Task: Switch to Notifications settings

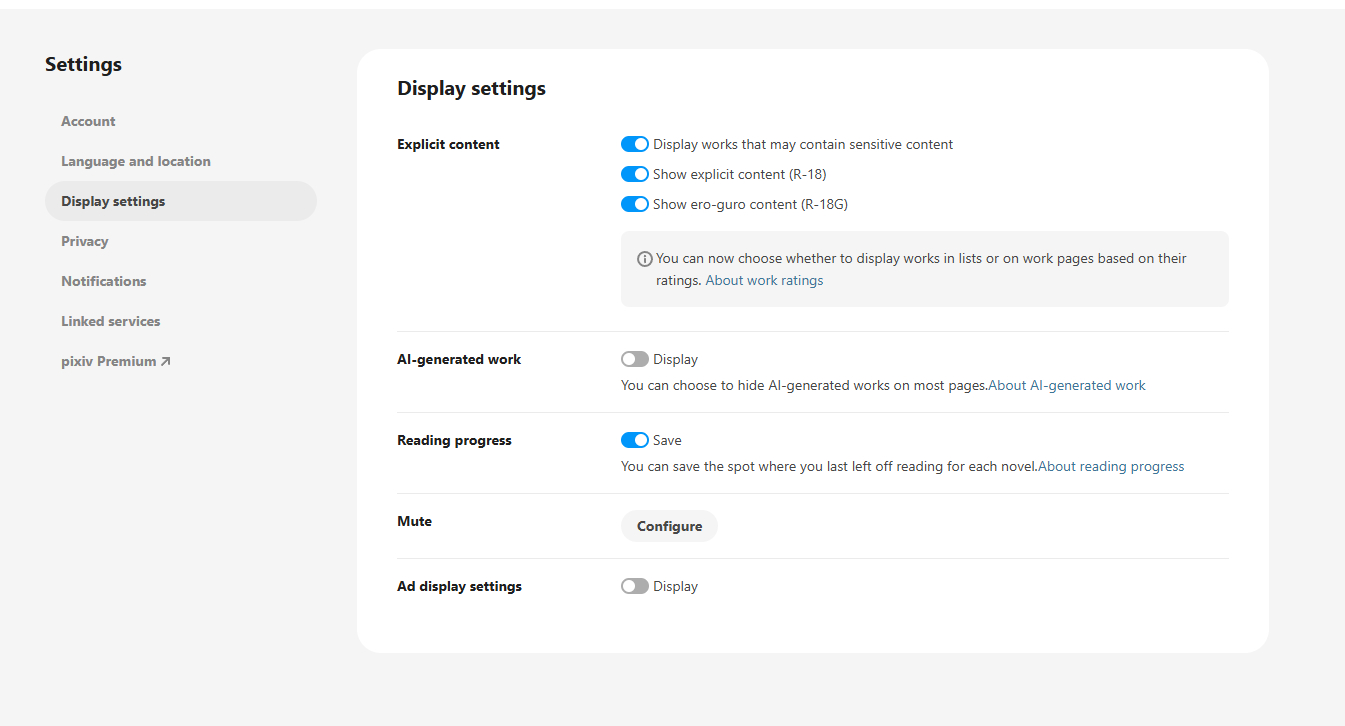Action: 104,282
